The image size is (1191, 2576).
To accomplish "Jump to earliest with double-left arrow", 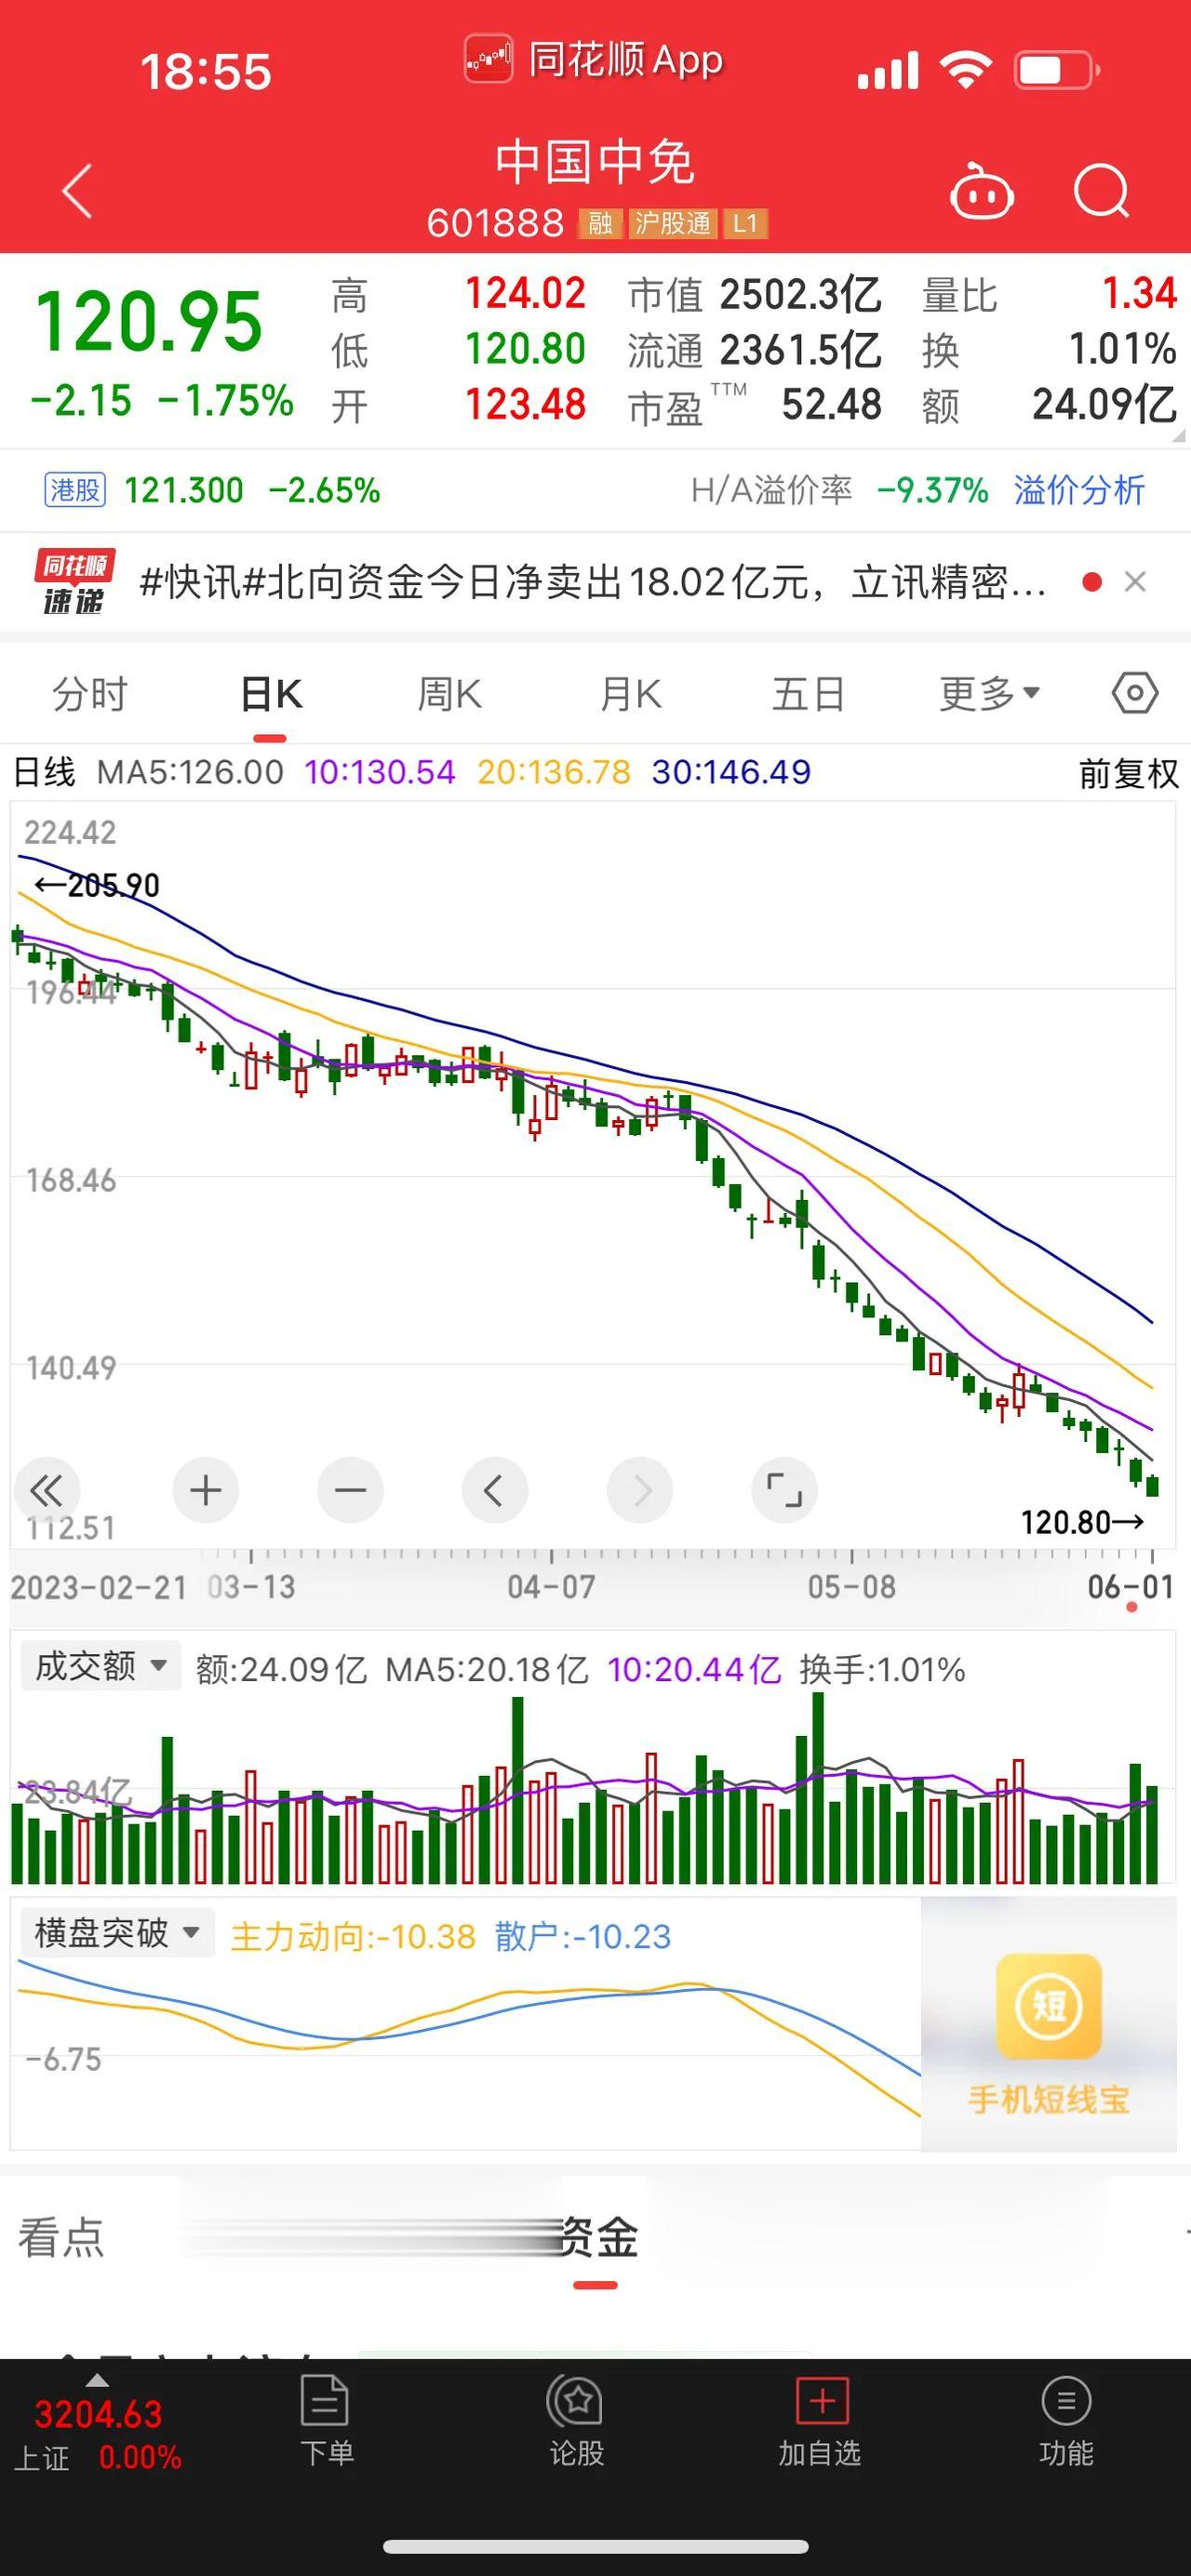I will (x=46, y=1491).
